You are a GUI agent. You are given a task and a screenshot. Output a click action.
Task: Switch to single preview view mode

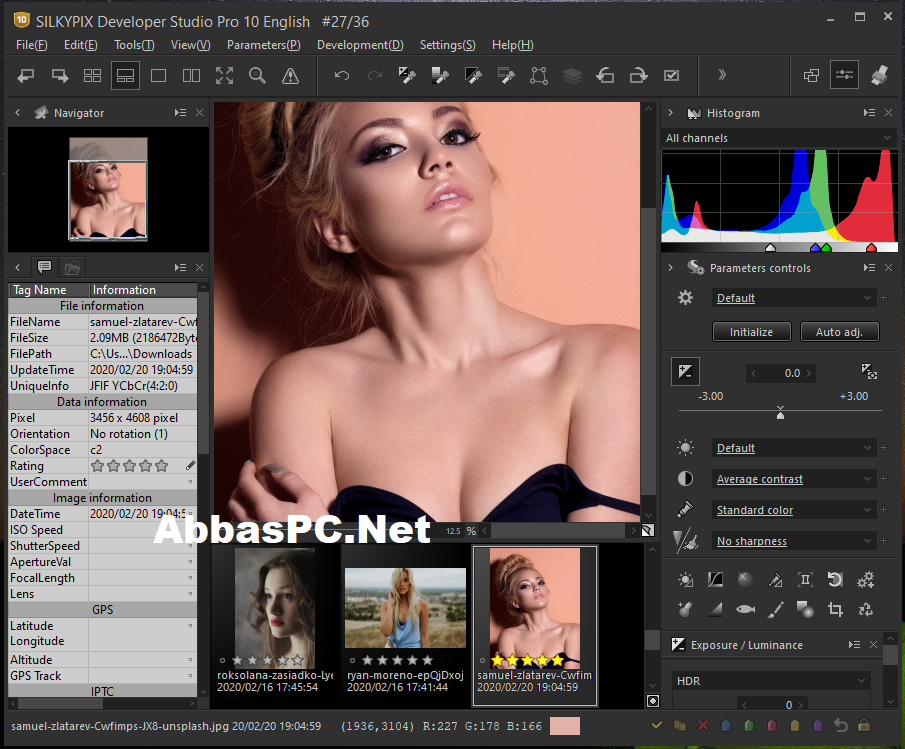[x=158, y=76]
